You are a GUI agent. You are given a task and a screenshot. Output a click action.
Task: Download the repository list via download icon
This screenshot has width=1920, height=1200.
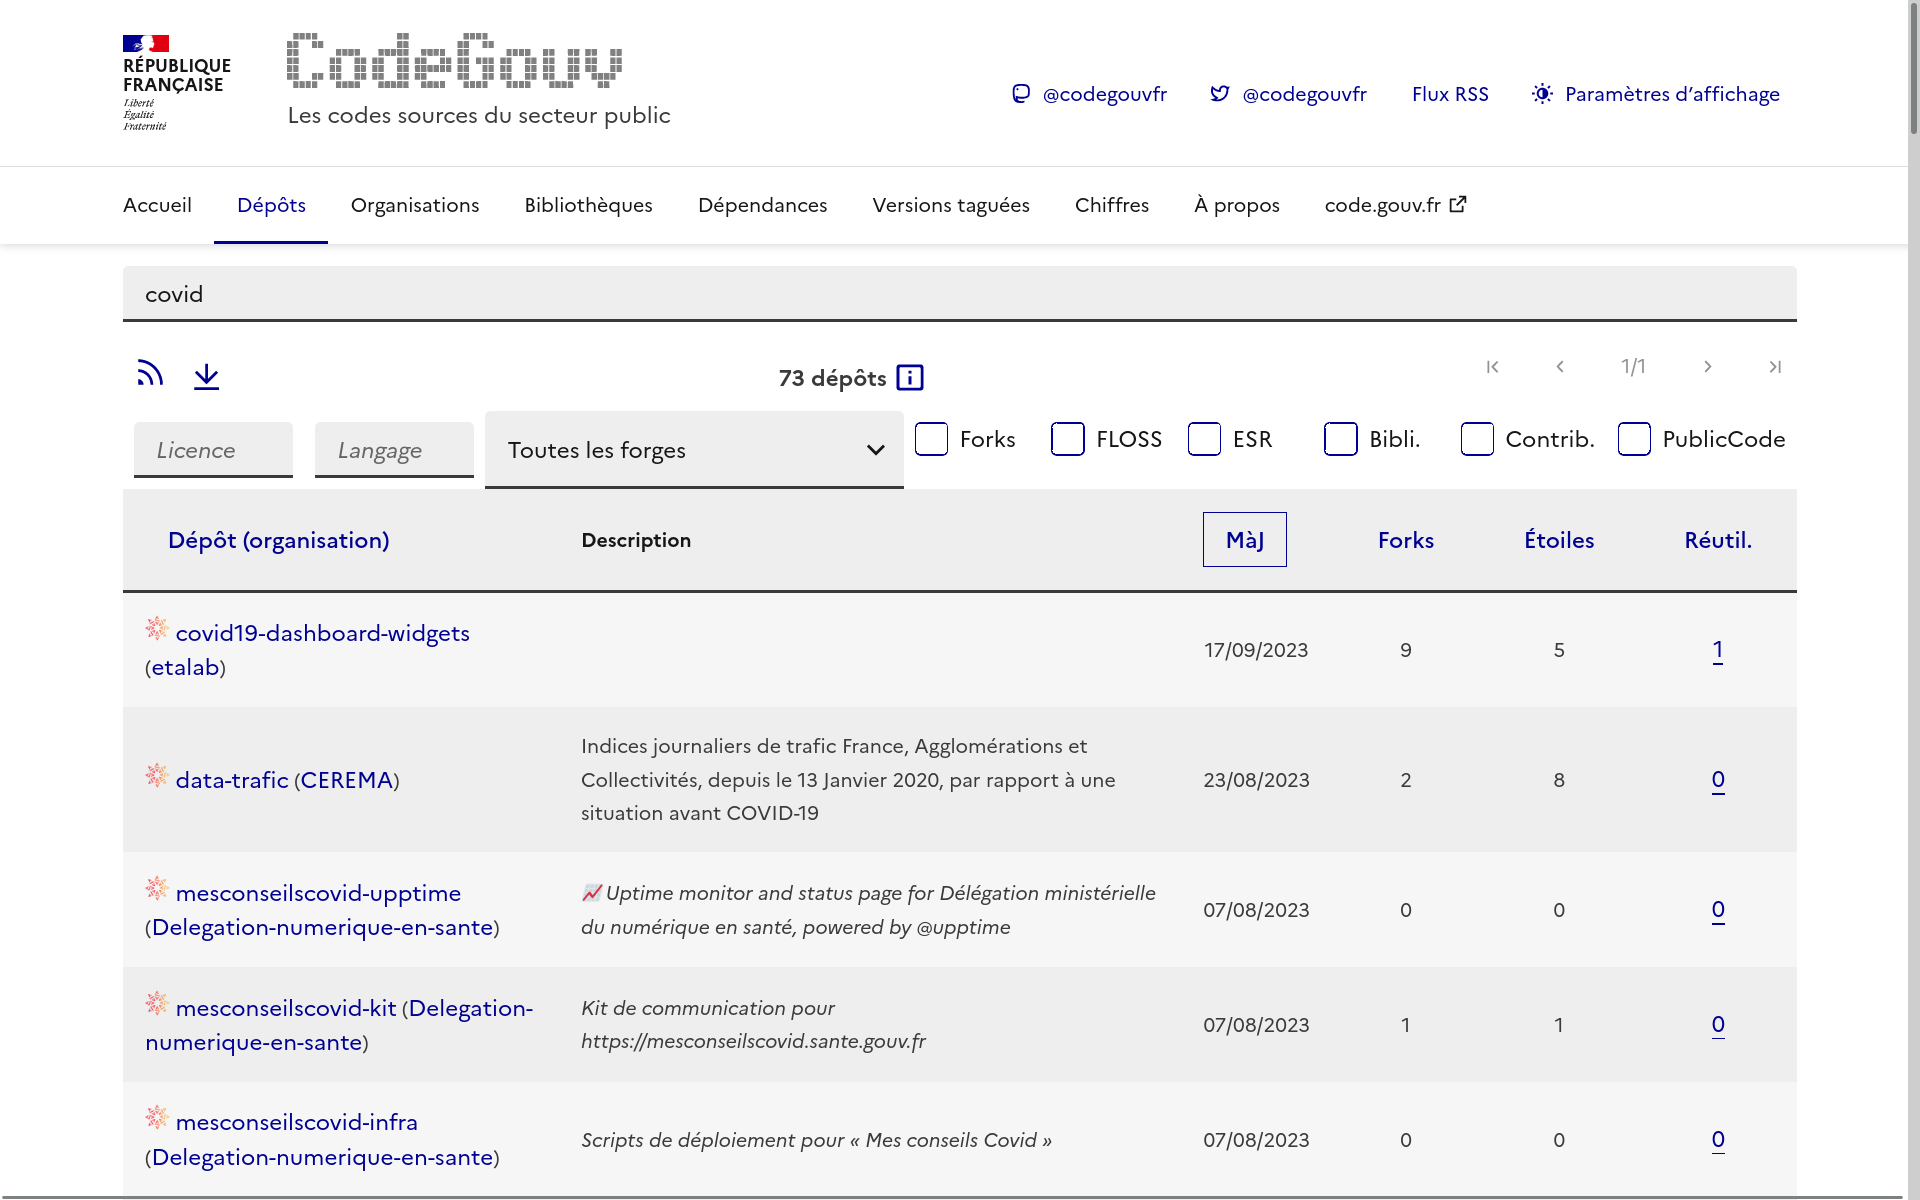(206, 376)
